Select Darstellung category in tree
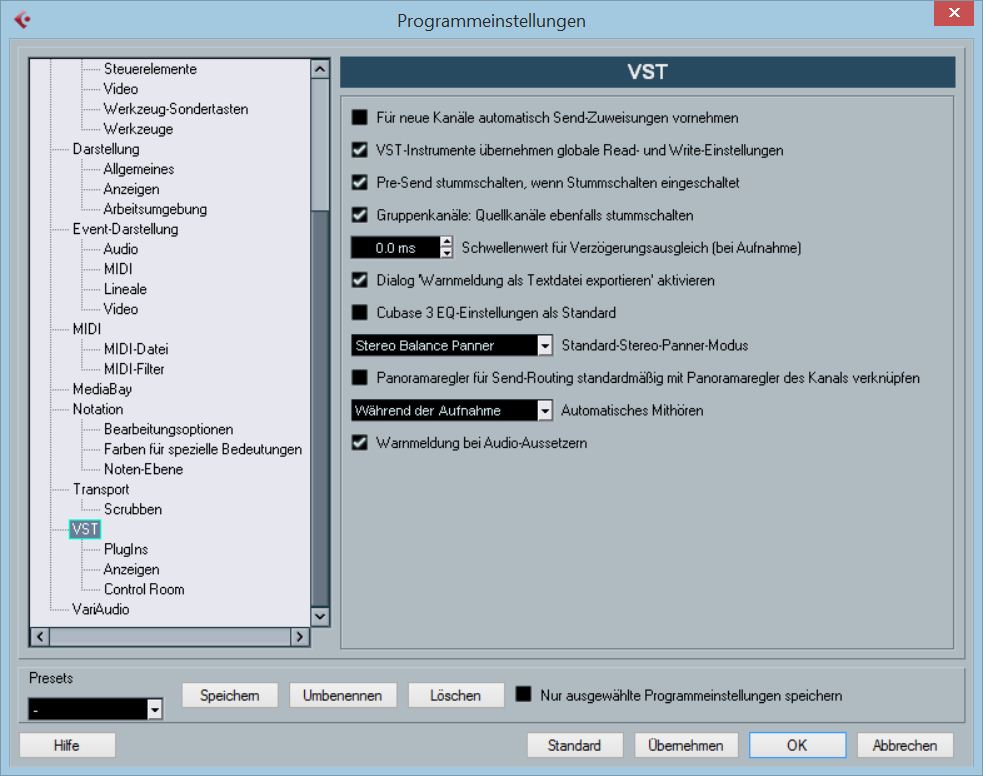This screenshot has width=983, height=776. coord(106,149)
